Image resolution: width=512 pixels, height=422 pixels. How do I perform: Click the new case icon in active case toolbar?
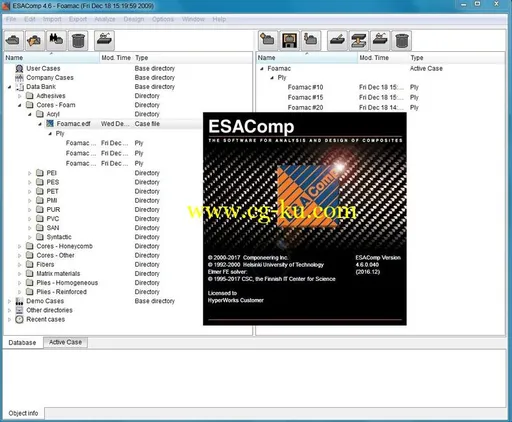tap(268, 40)
